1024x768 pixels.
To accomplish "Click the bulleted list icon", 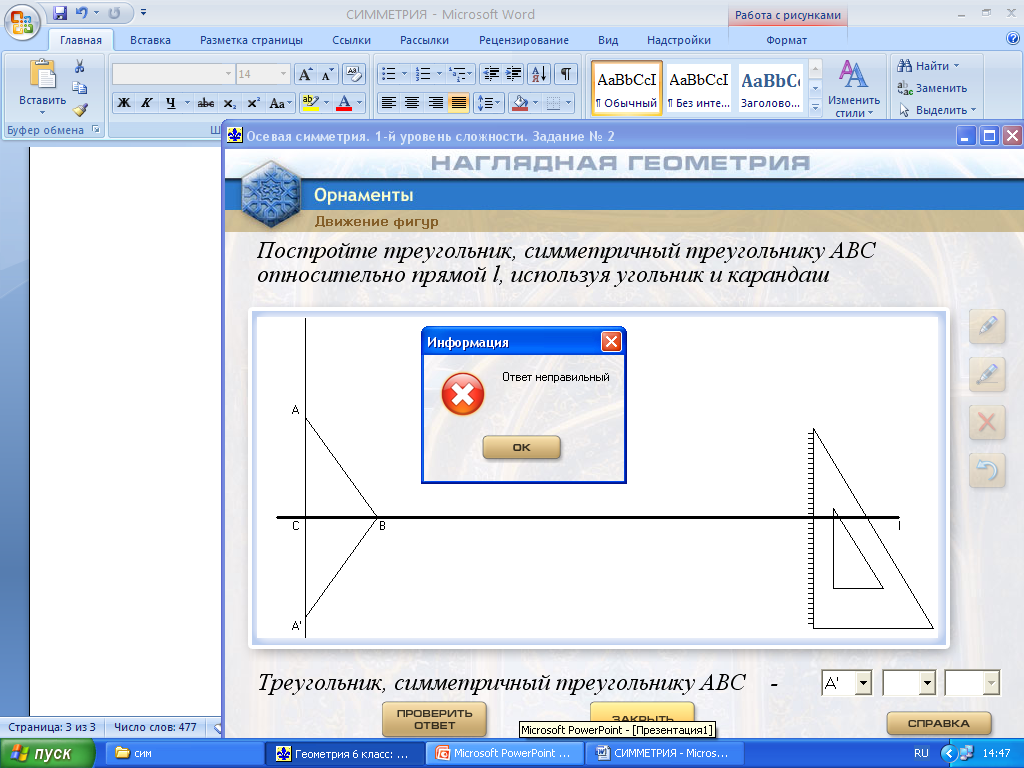I will click(389, 74).
